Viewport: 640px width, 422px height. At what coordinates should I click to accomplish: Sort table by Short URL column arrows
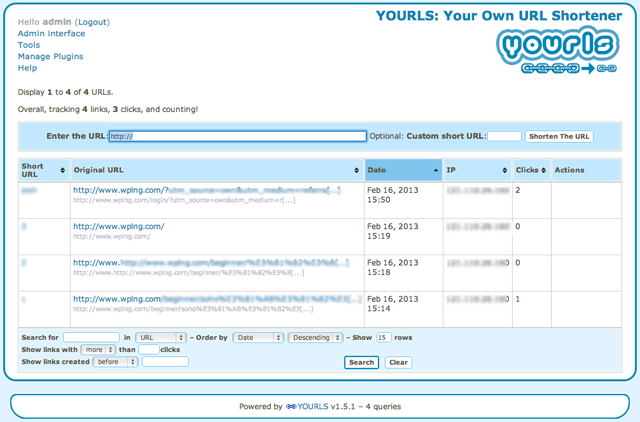(62, 170)
